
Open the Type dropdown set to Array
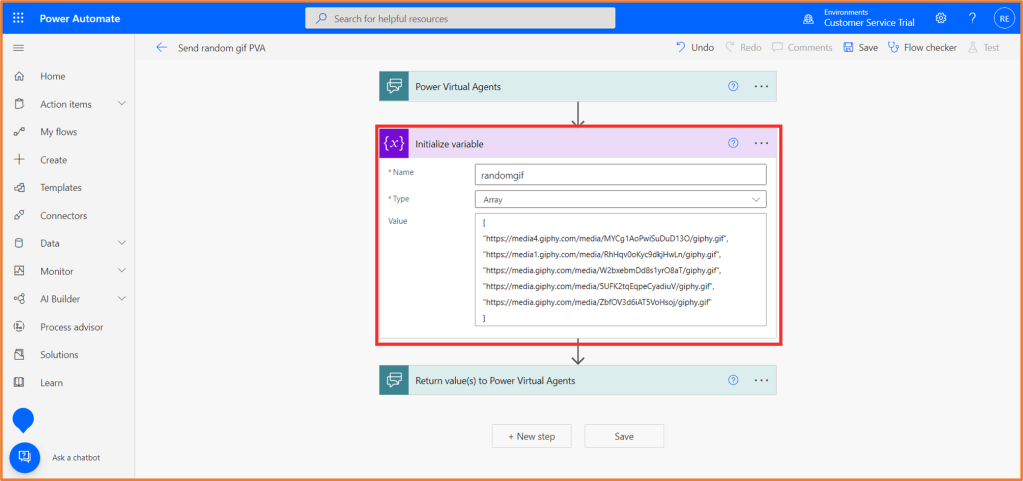point(620,199)
